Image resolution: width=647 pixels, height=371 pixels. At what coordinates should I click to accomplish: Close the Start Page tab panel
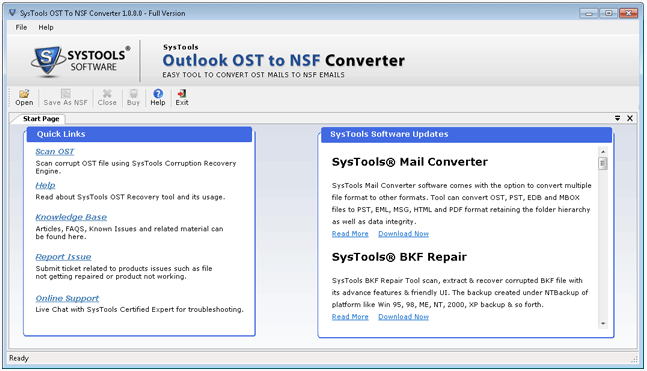(x=630, y=118)
